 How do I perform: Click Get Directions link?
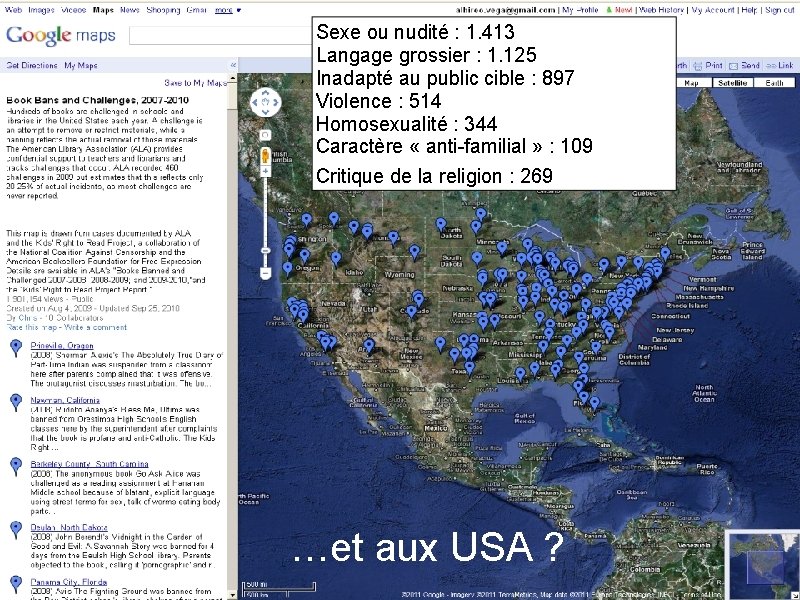pos(32,65)
